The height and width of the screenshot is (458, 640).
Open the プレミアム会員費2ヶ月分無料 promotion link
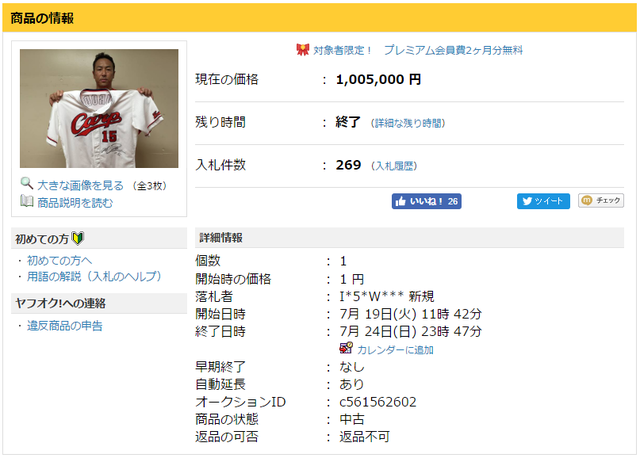pos(453,50)
